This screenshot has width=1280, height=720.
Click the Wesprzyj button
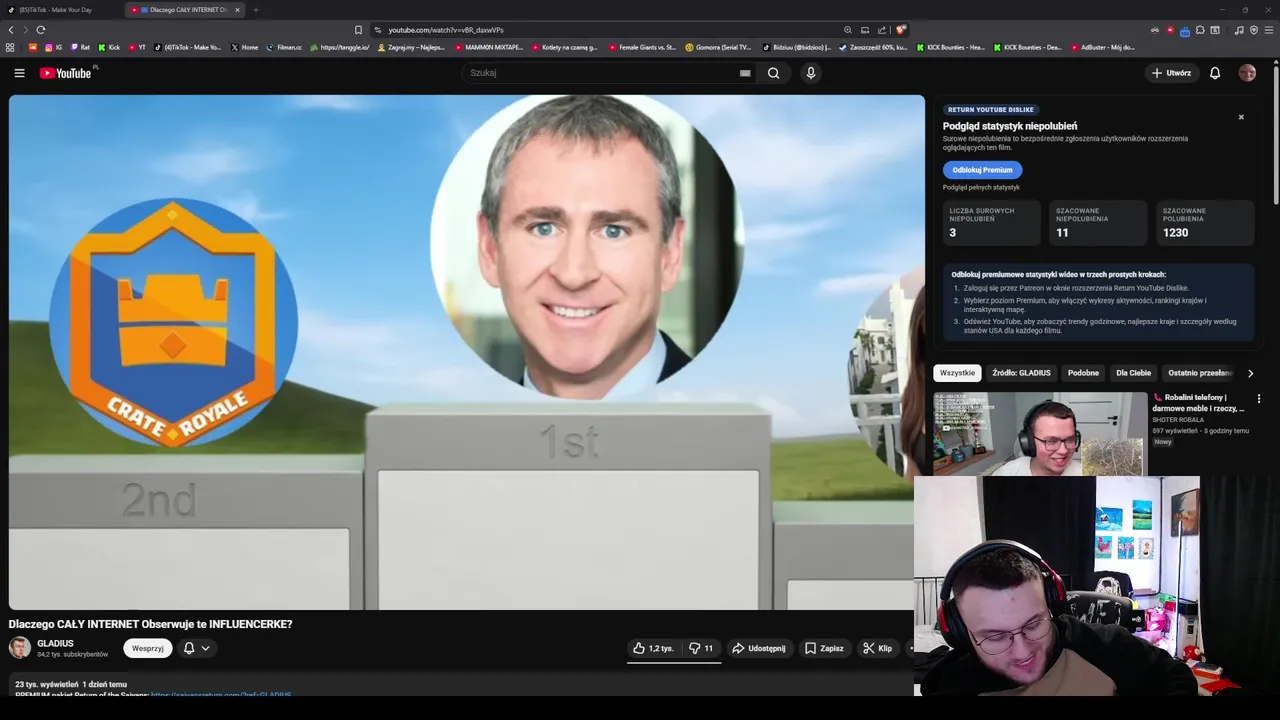148,648
